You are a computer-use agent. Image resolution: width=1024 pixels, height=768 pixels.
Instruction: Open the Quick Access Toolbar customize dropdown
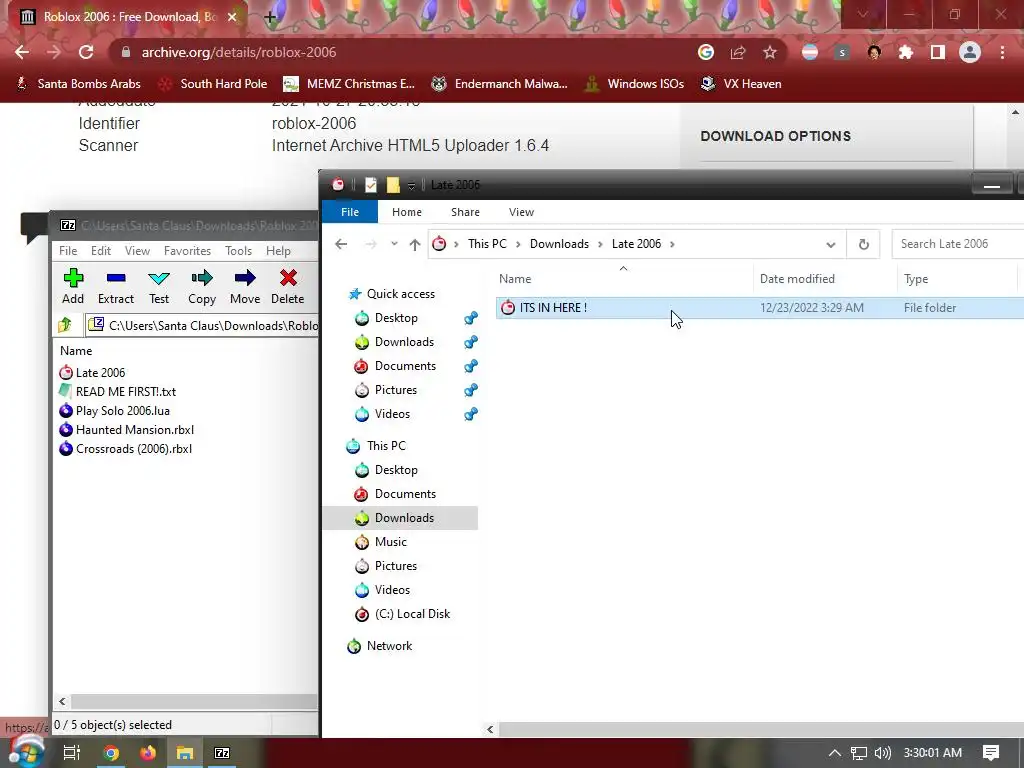(x=411, y=185)
